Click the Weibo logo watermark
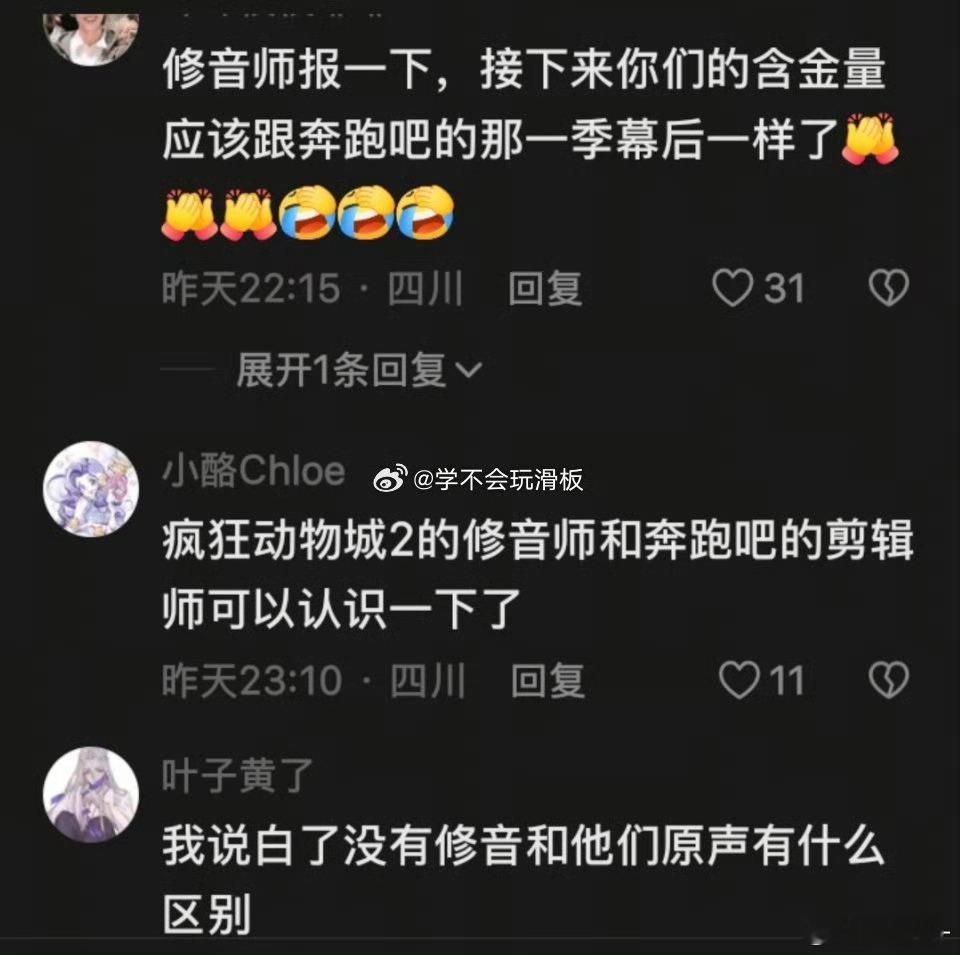This screenshot has width=960, height=955. click(x=391, y=479)
